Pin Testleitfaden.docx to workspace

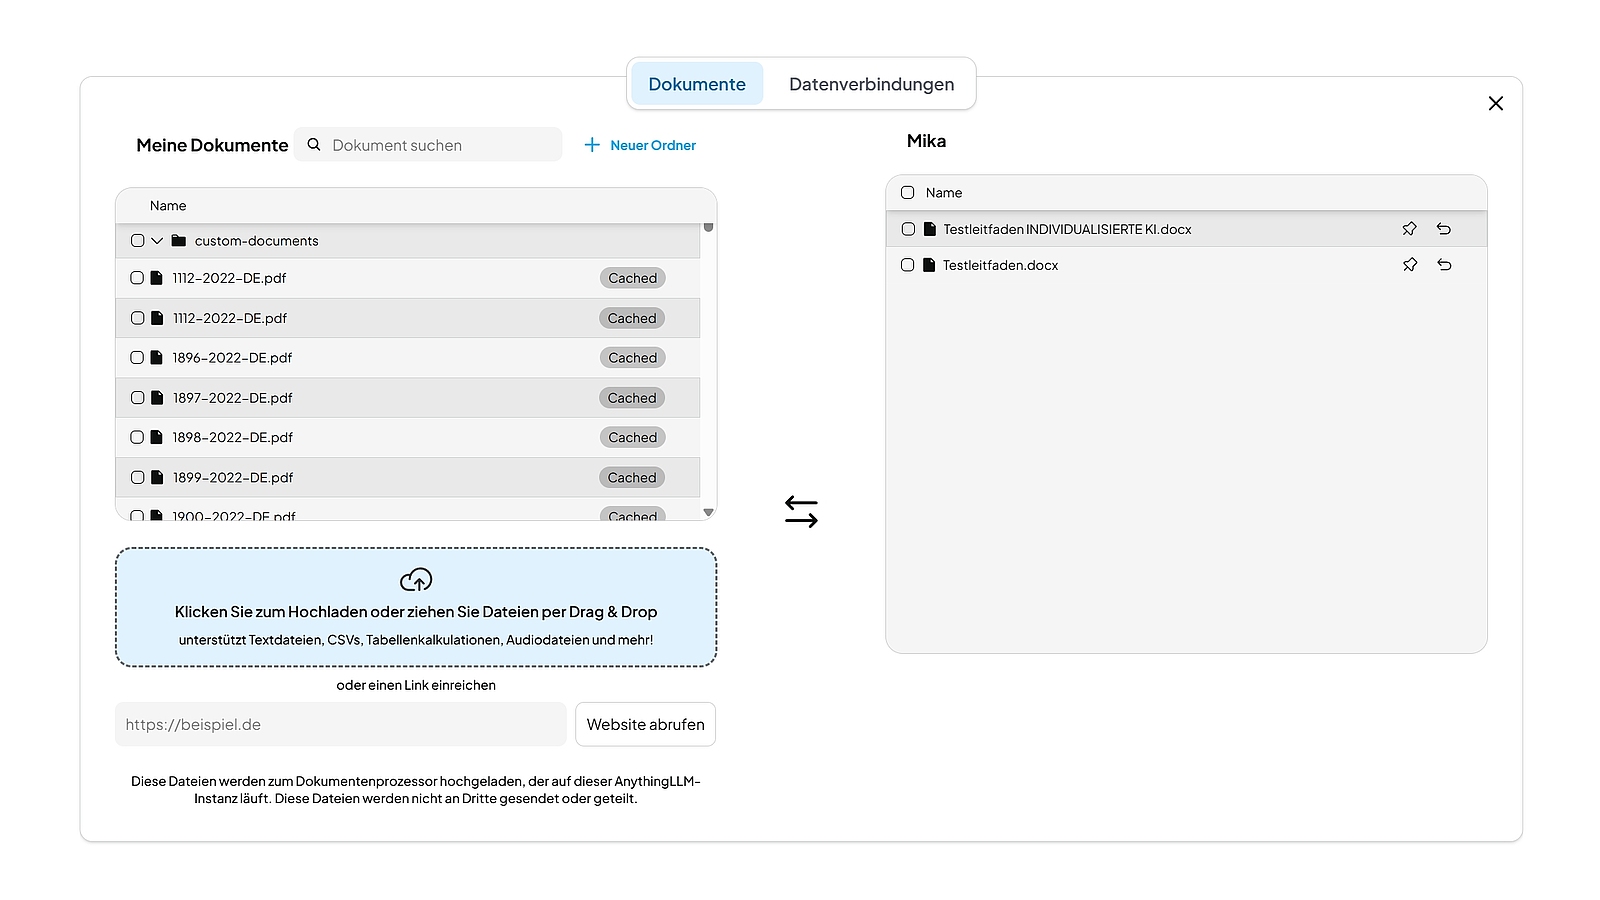1409,265
